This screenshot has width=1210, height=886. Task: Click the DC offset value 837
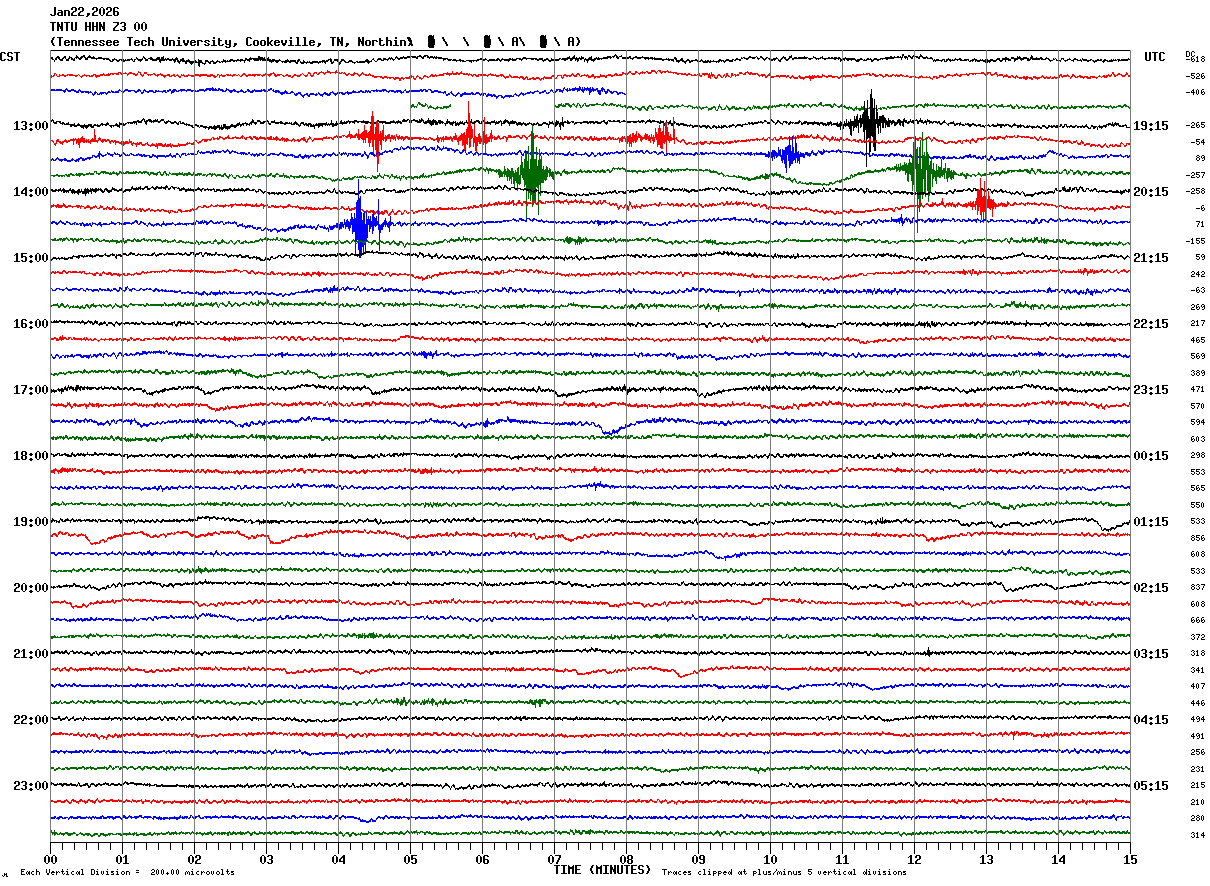(x=1197, y=587)
